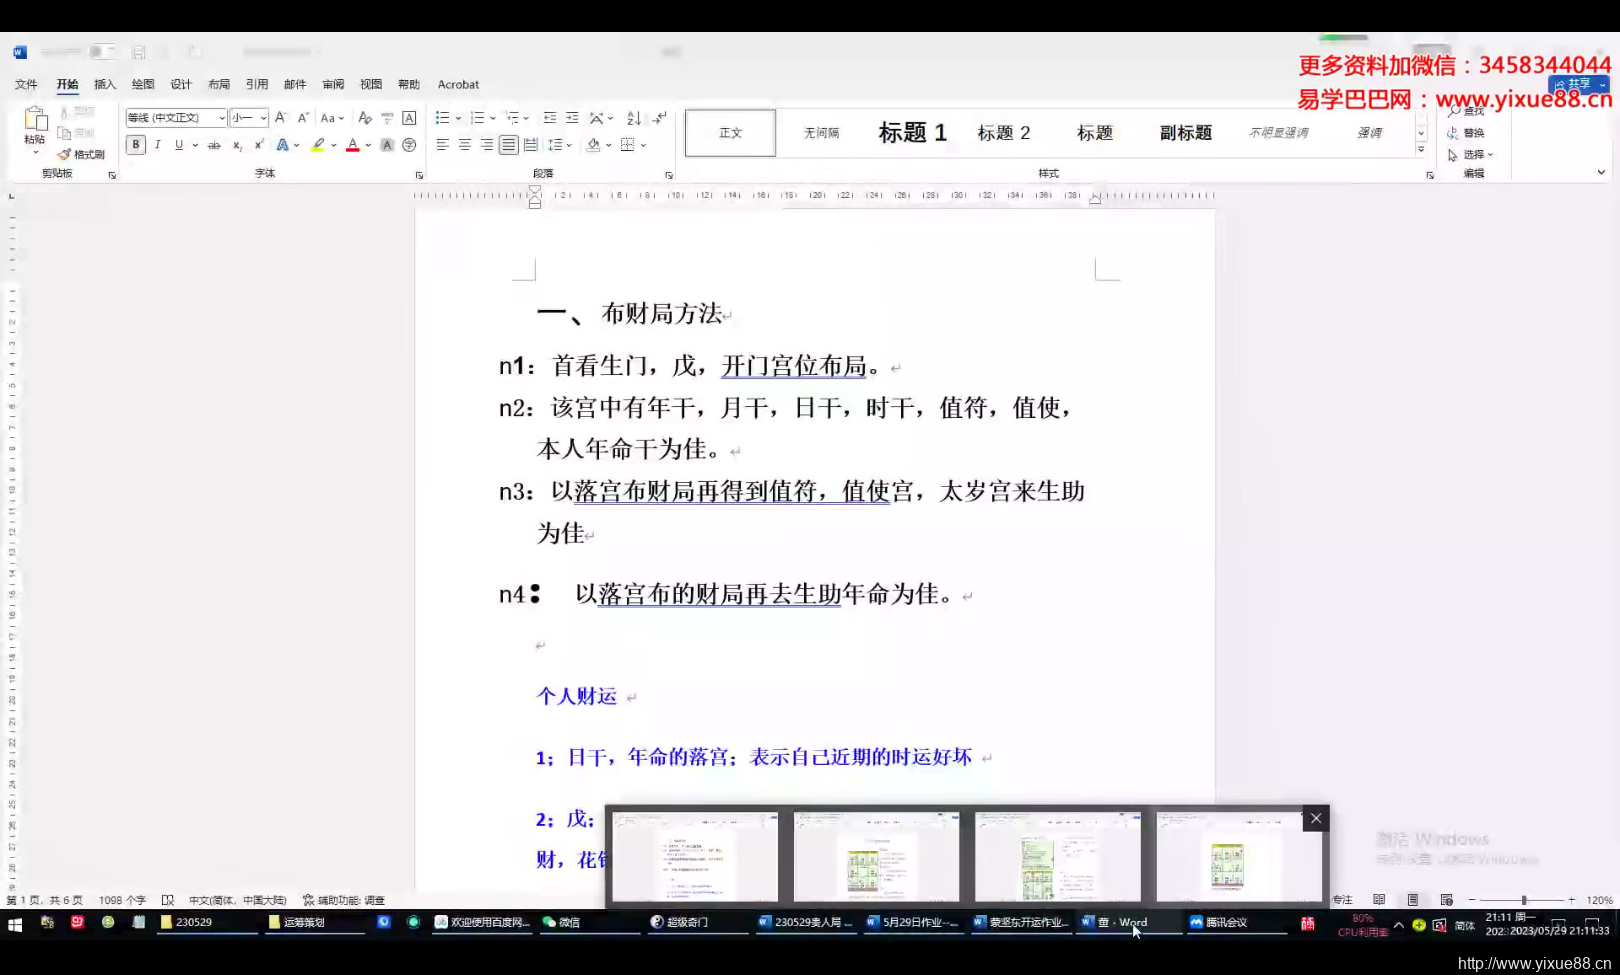Image resolution: width=1620 pixels, height=975 pixels.
Task: Expand the line spacing dropdown arrow
Action: pos(571,145)
